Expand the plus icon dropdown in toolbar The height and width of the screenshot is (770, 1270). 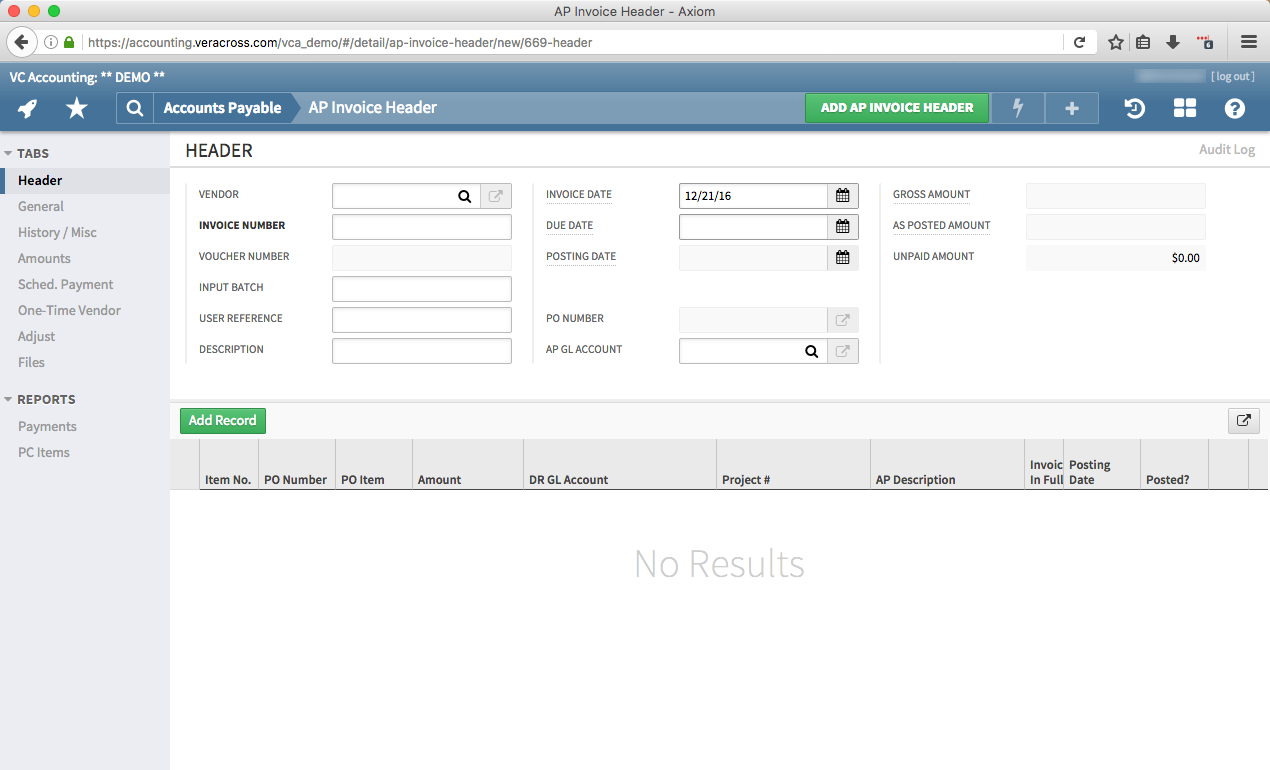[1071, 108]
